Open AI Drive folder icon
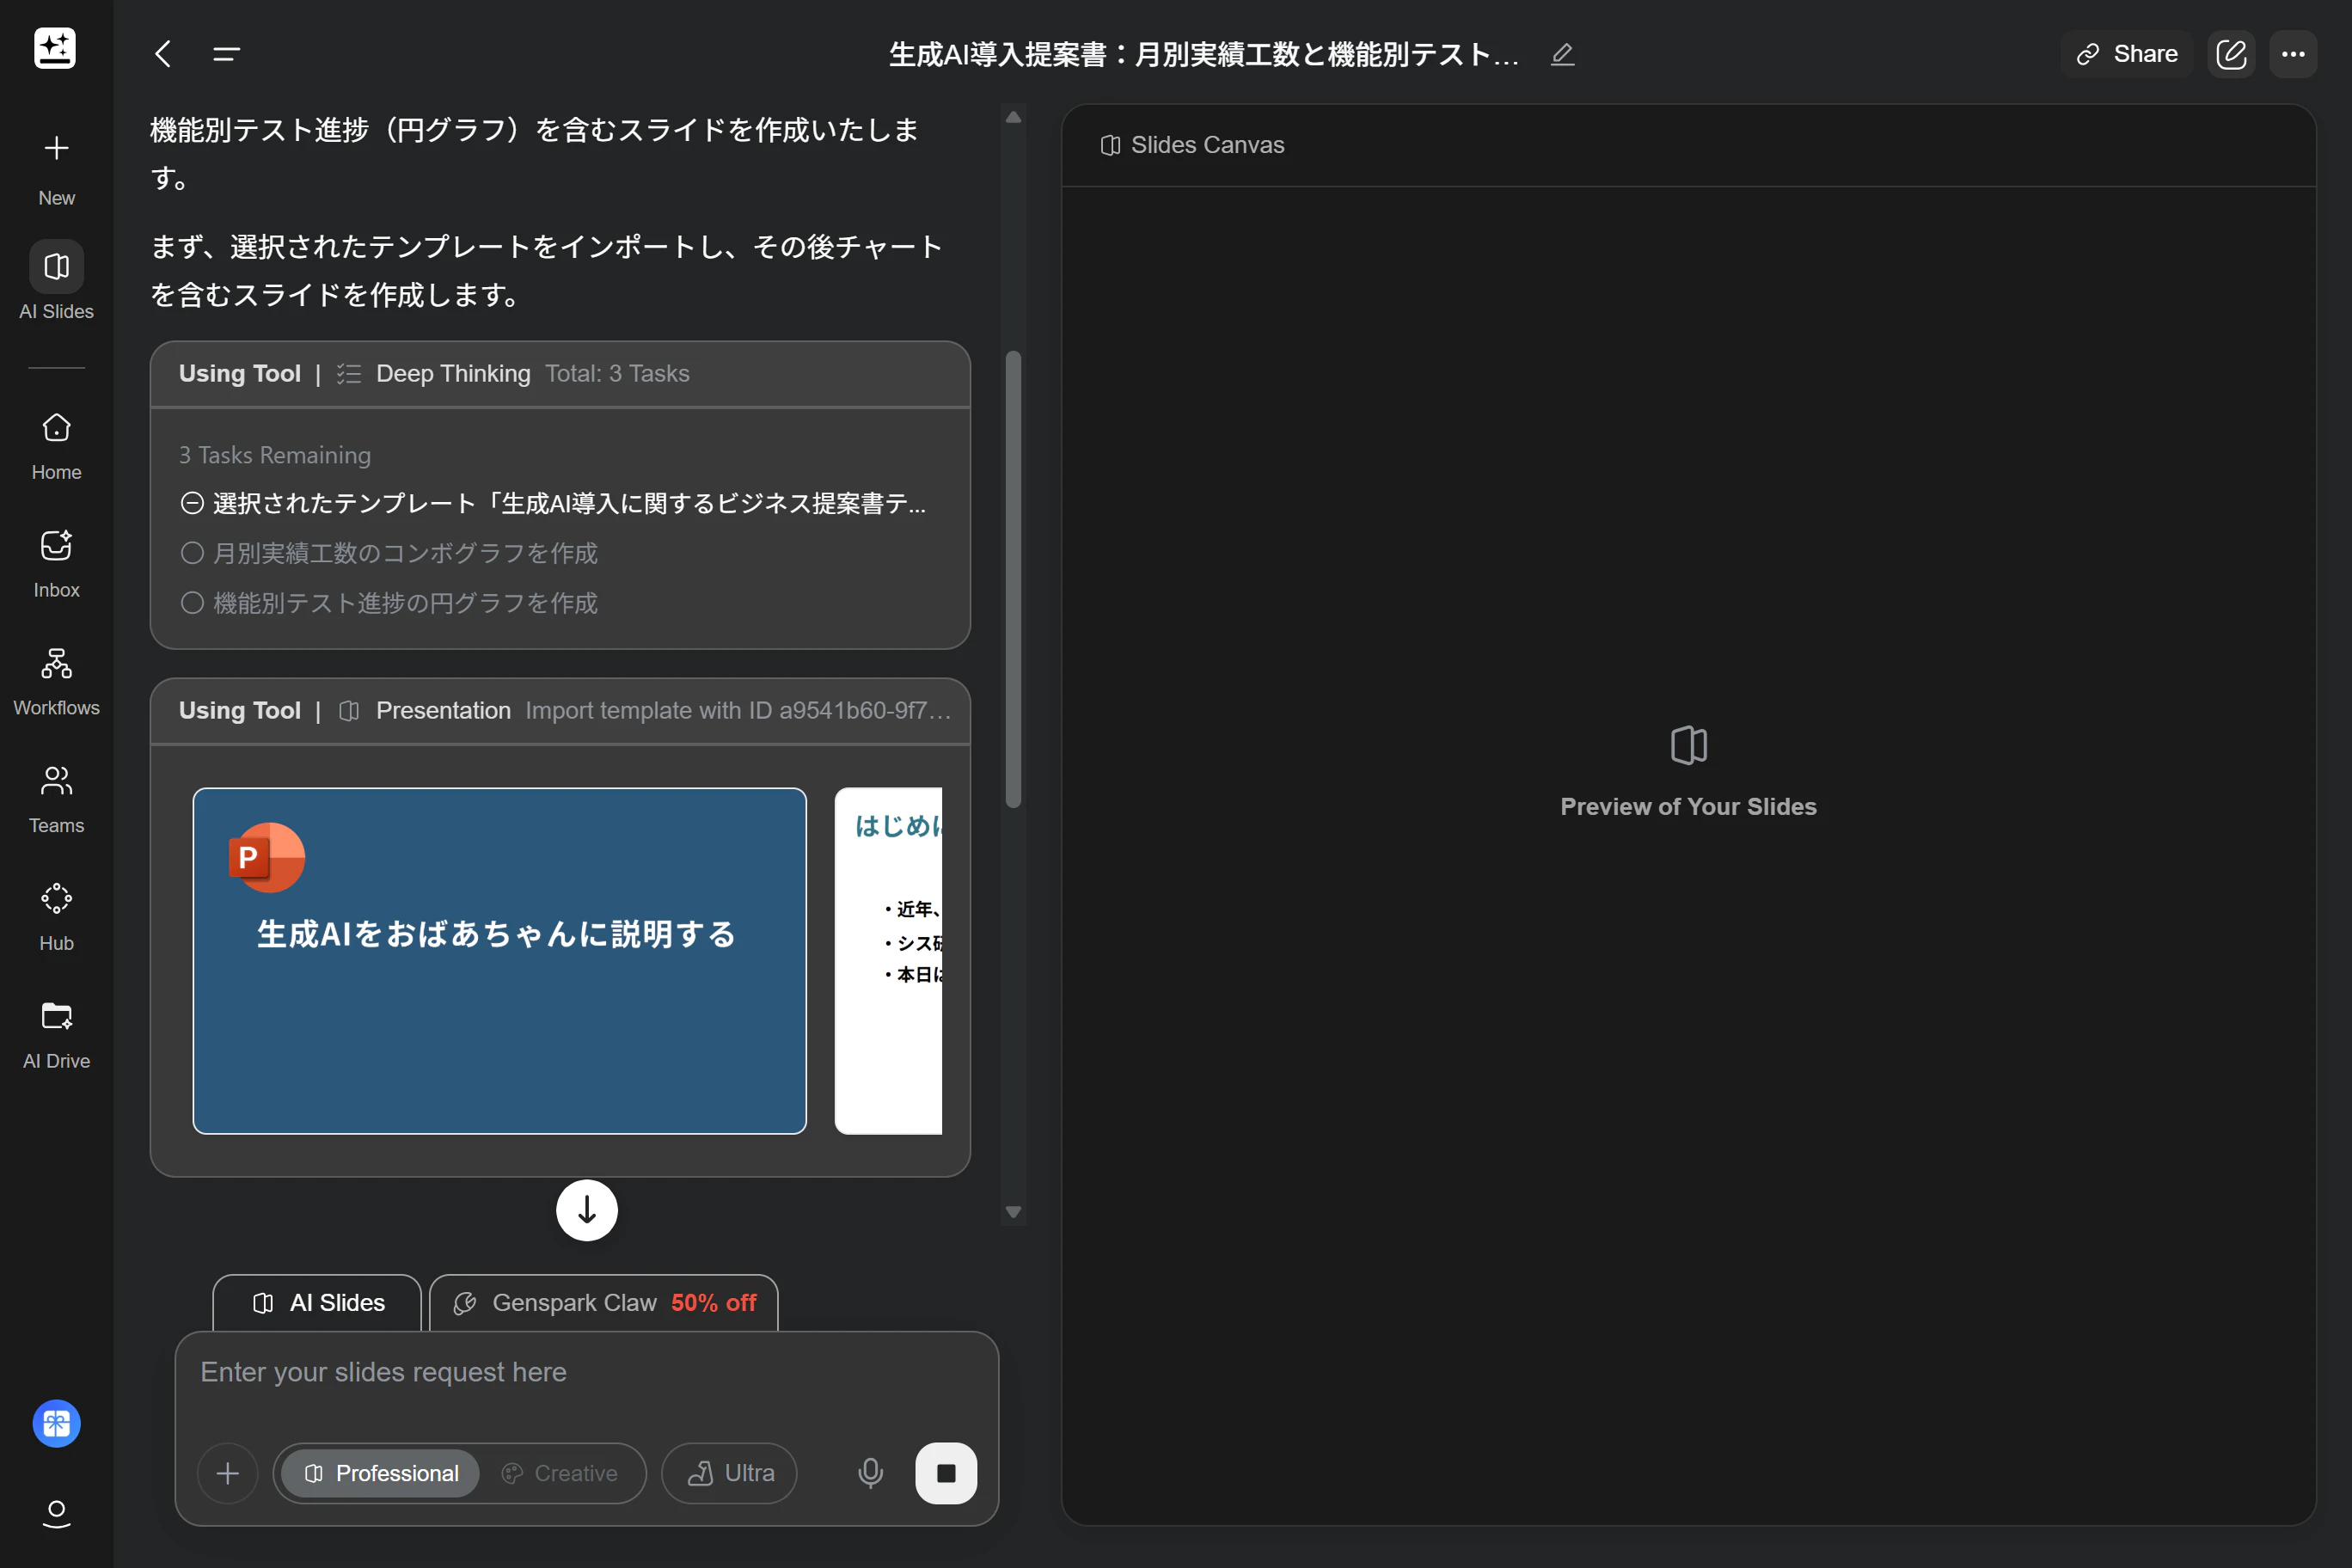The image size is (2352, 1568). click(56, 1017)
